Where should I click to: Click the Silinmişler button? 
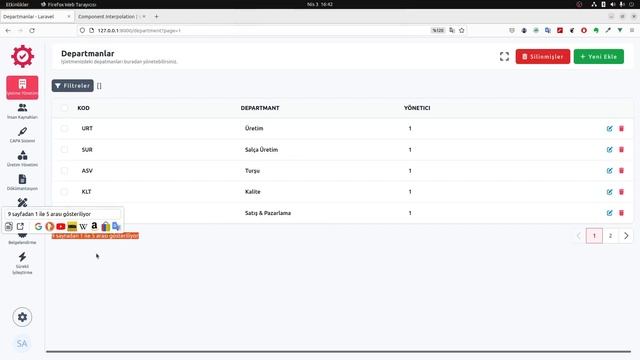(543, 57)
